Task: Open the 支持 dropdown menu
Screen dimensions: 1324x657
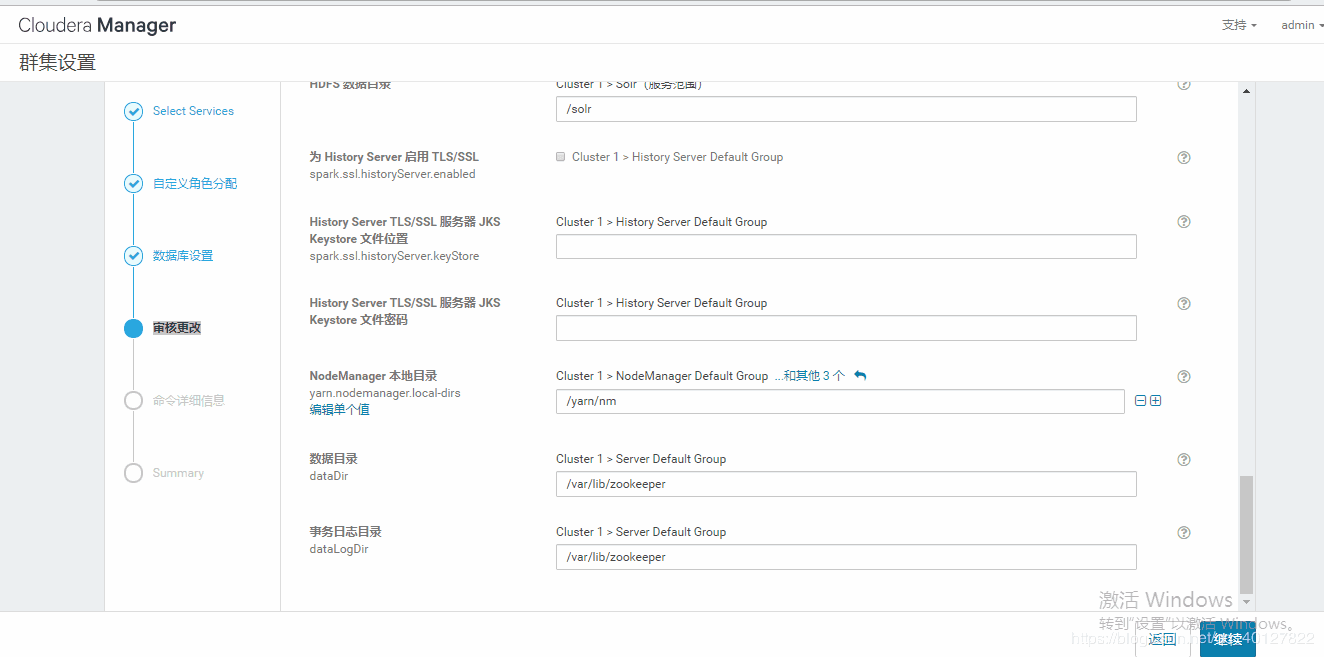Action: point(1239,25)
